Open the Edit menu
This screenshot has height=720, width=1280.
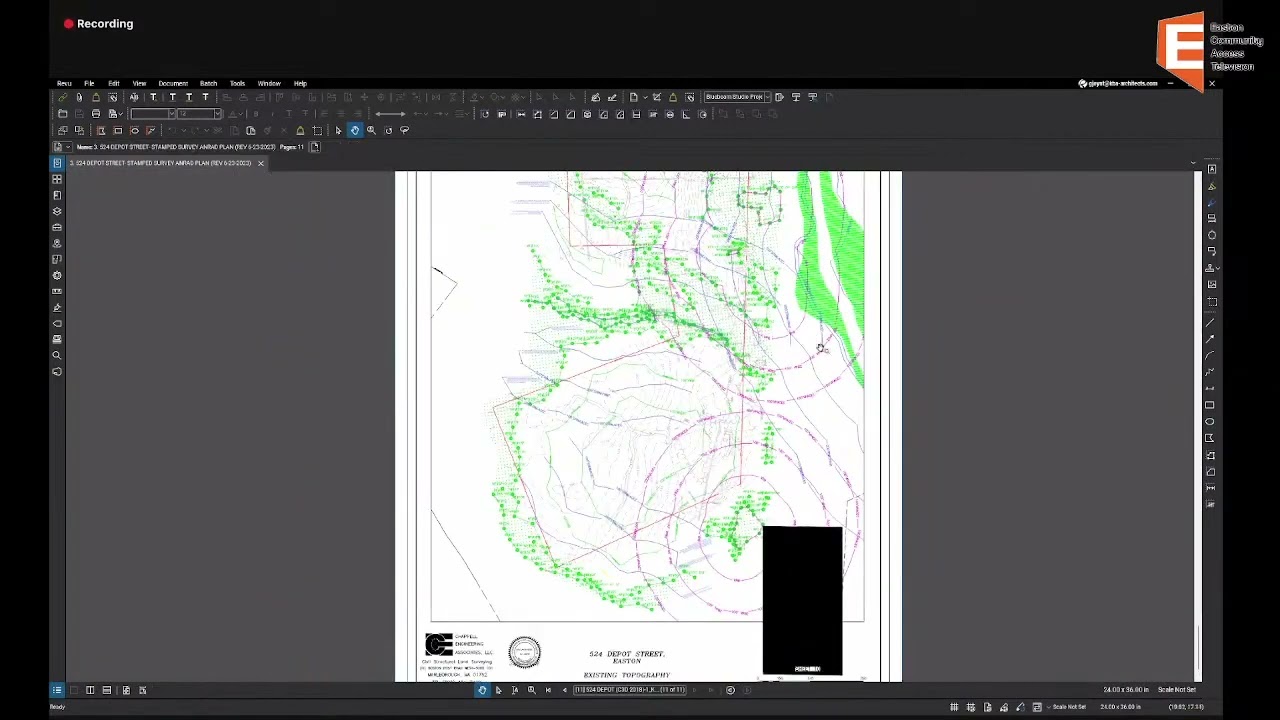coord(114,83)
